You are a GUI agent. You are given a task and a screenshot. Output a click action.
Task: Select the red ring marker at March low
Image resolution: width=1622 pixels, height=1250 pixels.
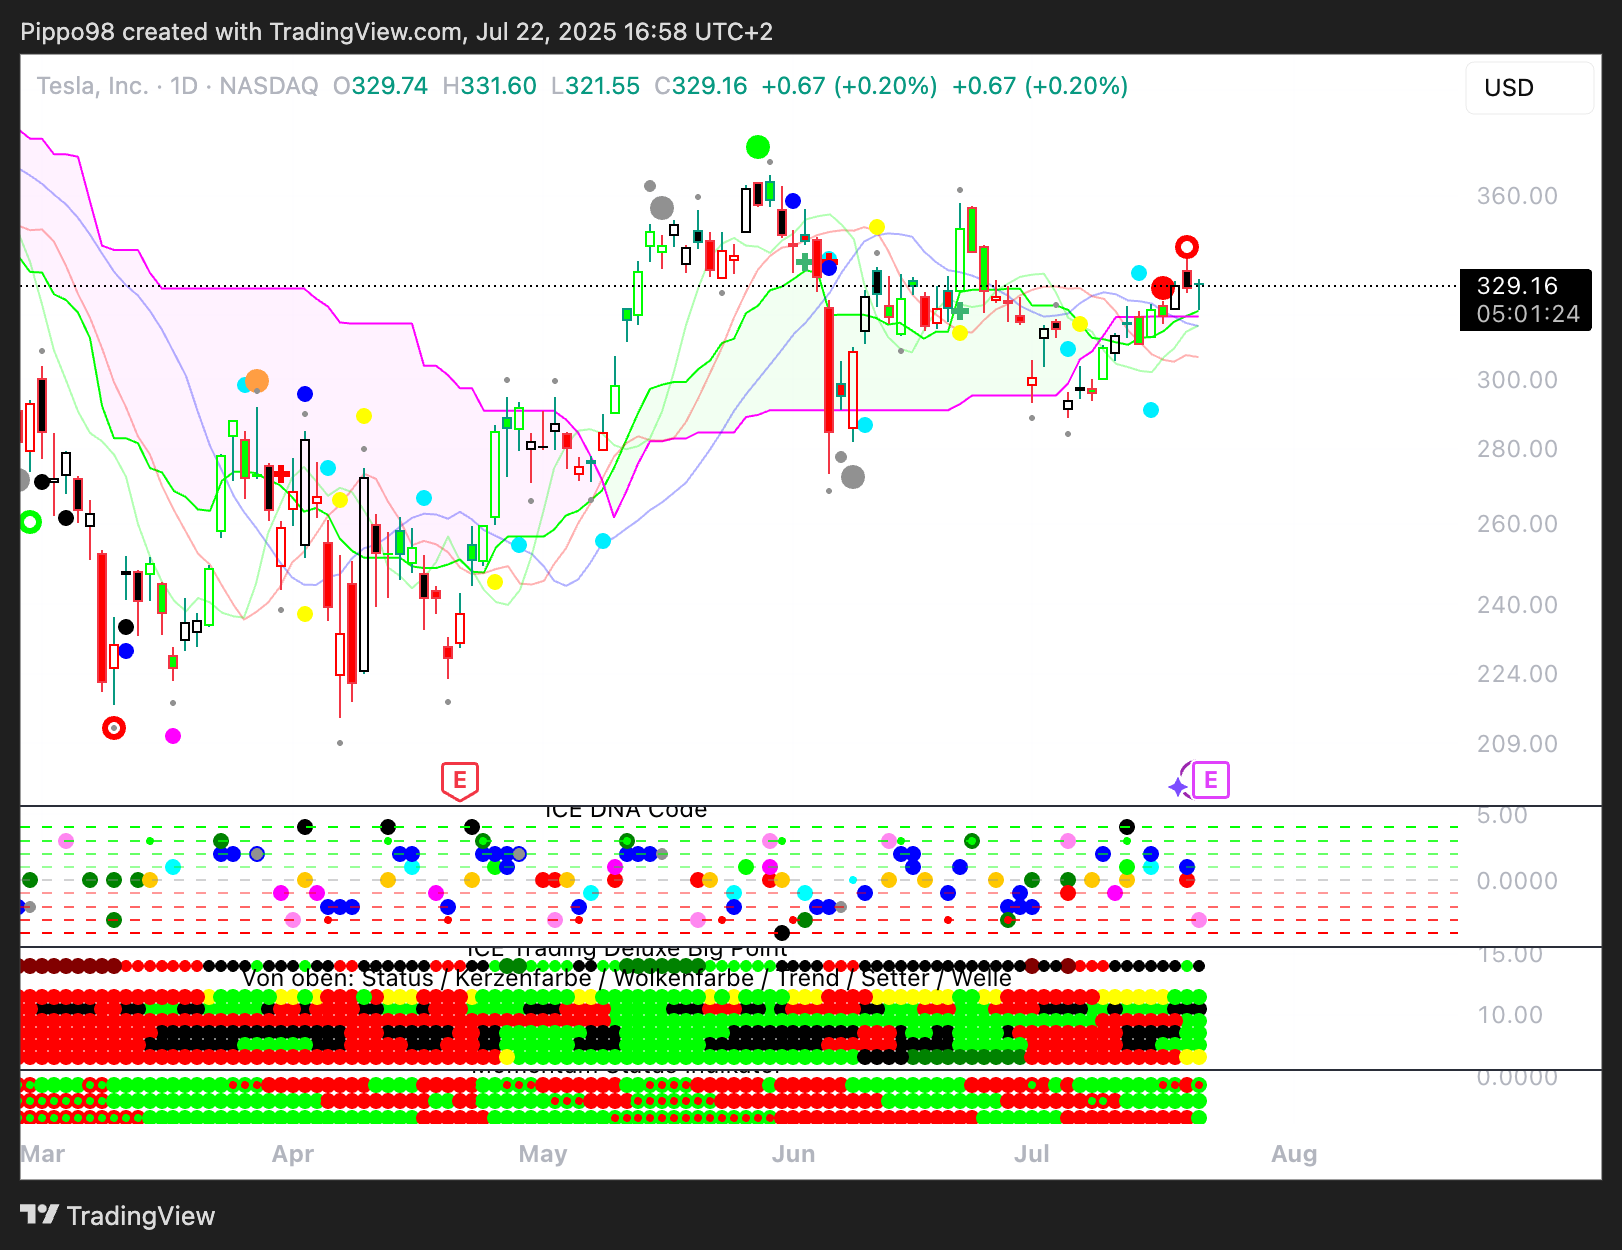114,728
